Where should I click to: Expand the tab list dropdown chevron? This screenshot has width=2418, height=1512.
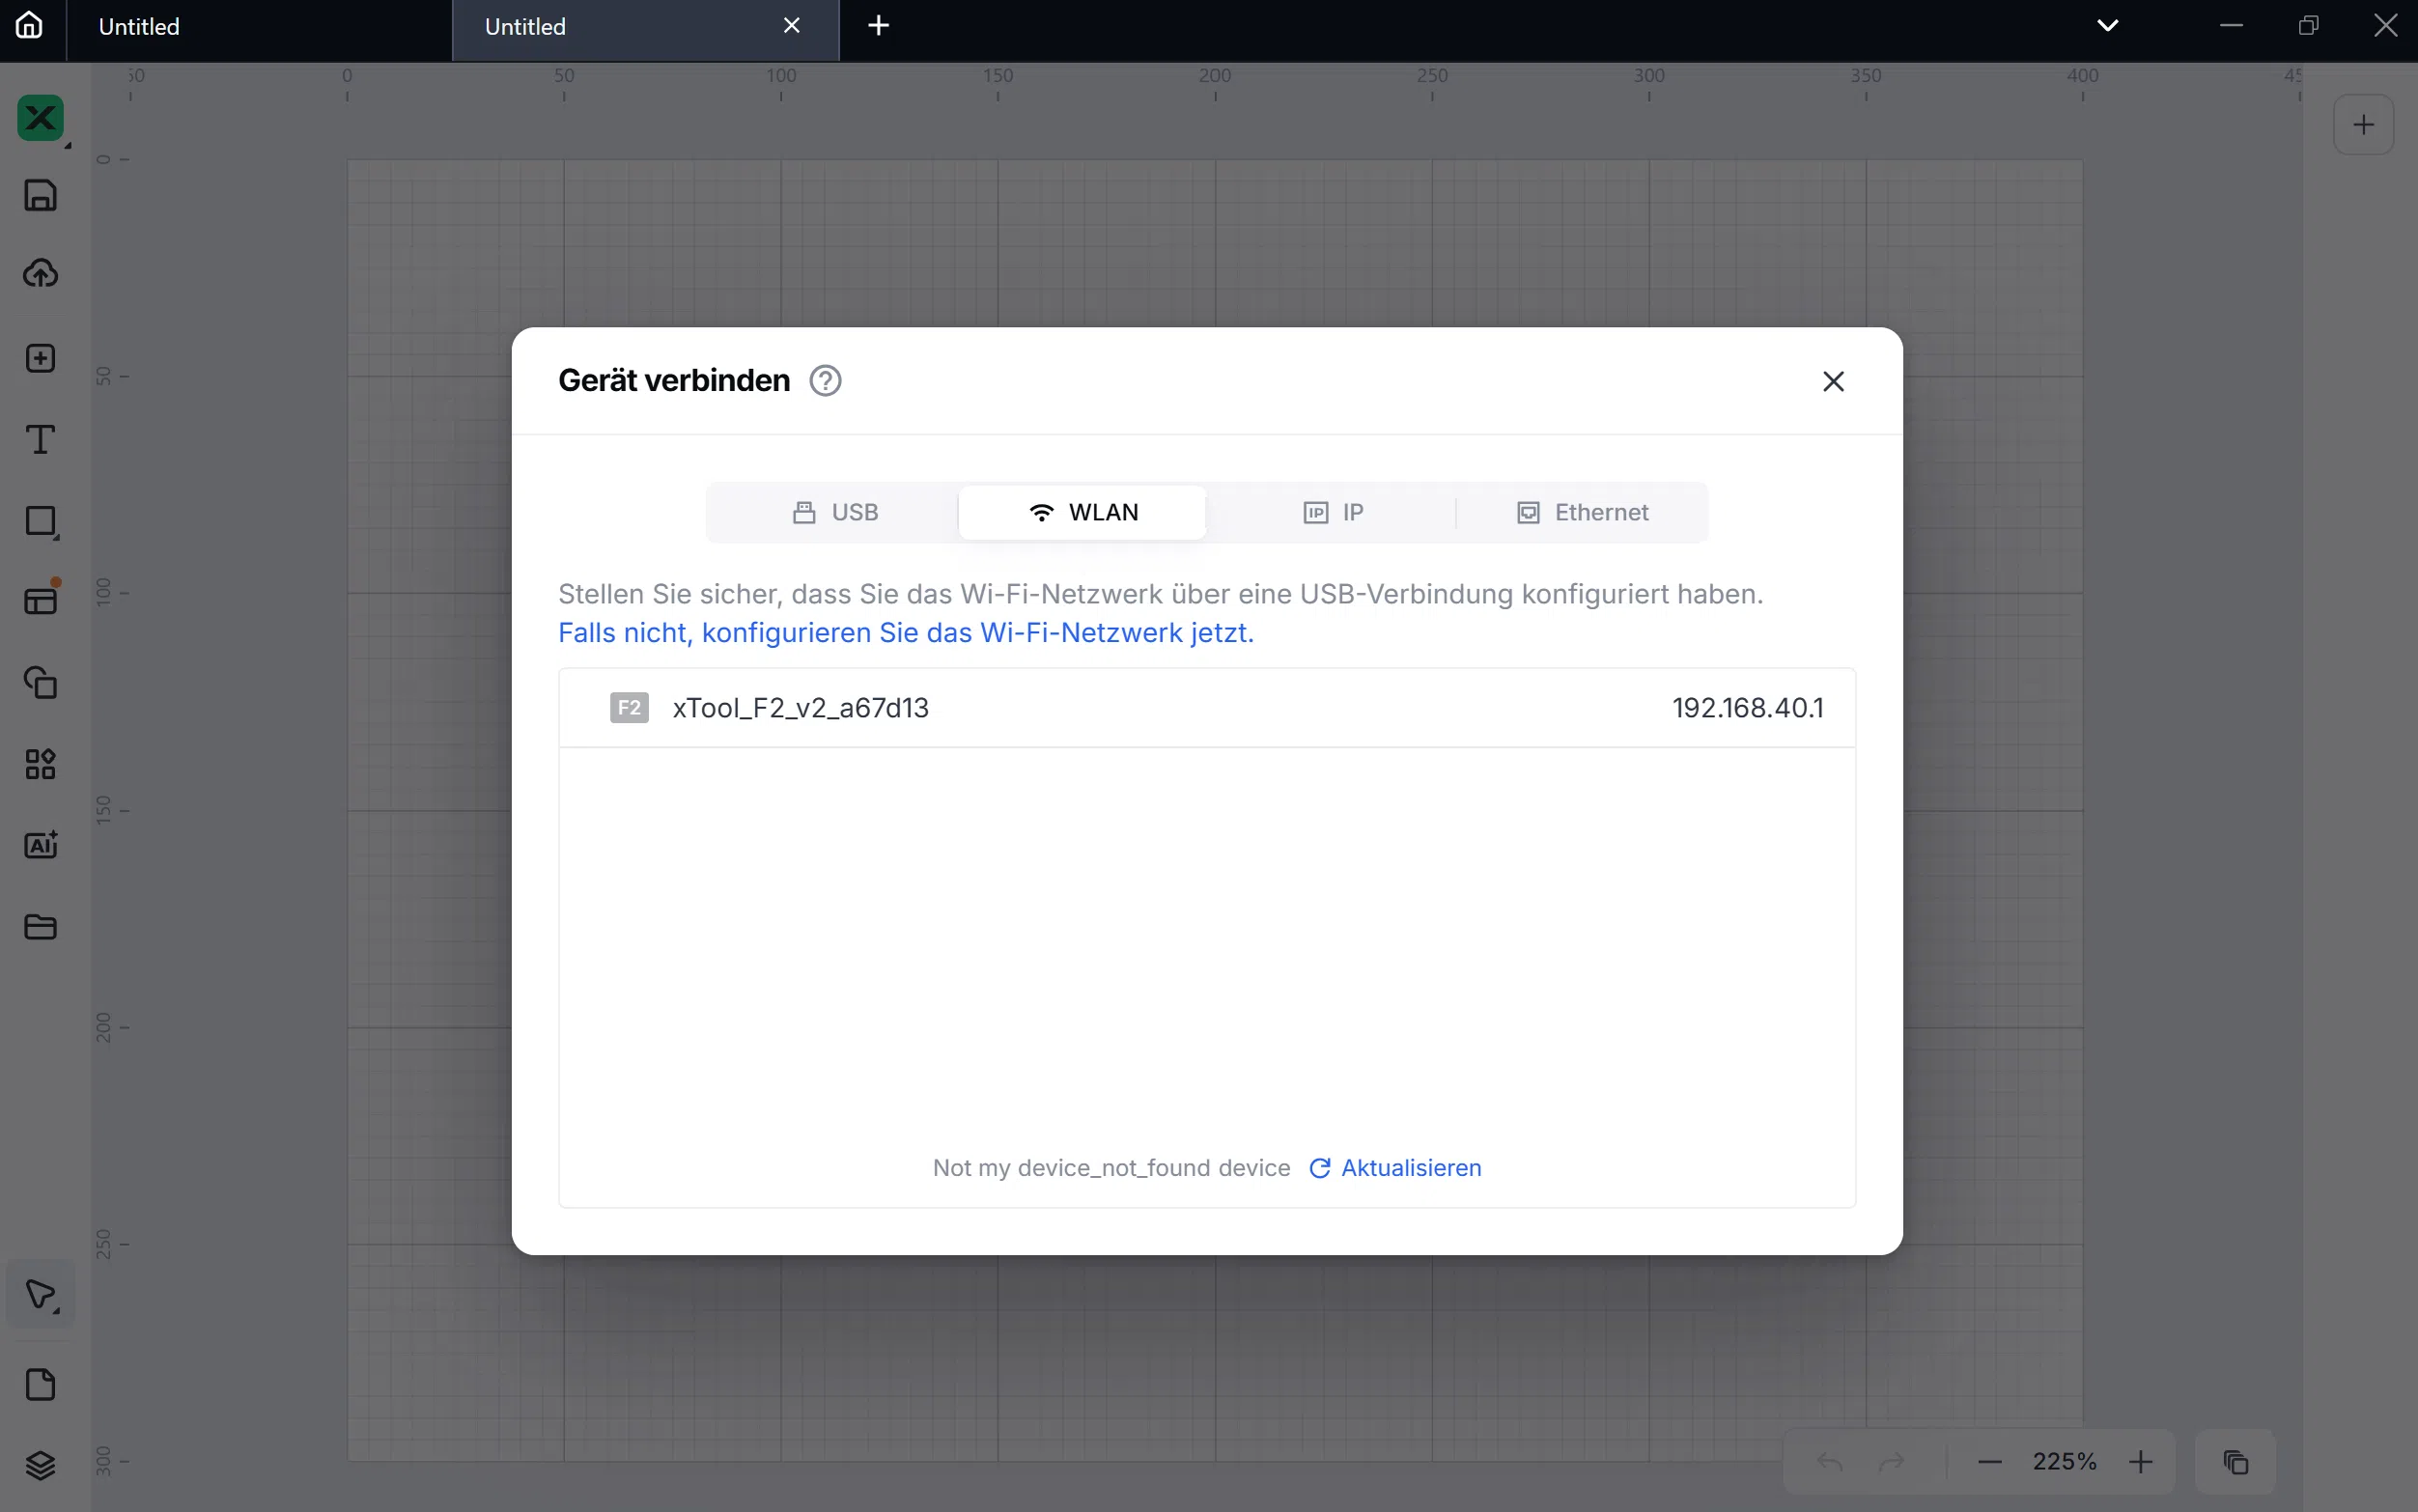(2108, 25)
